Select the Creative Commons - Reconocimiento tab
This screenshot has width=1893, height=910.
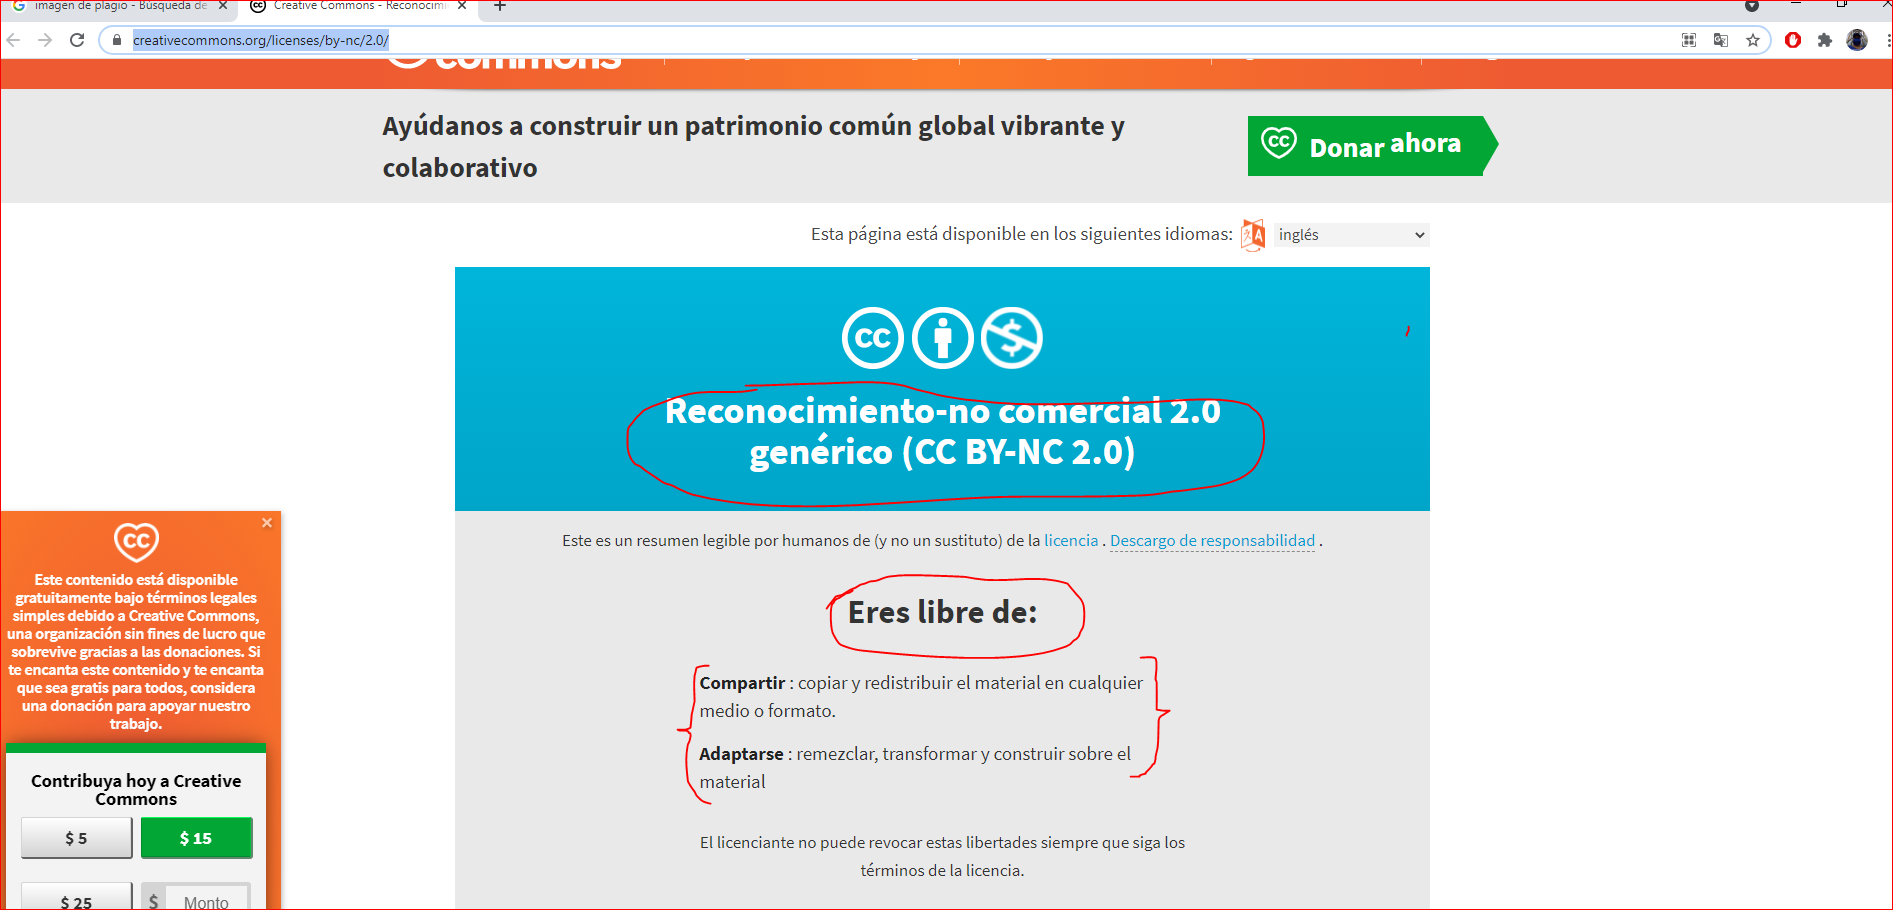(359, 6)
